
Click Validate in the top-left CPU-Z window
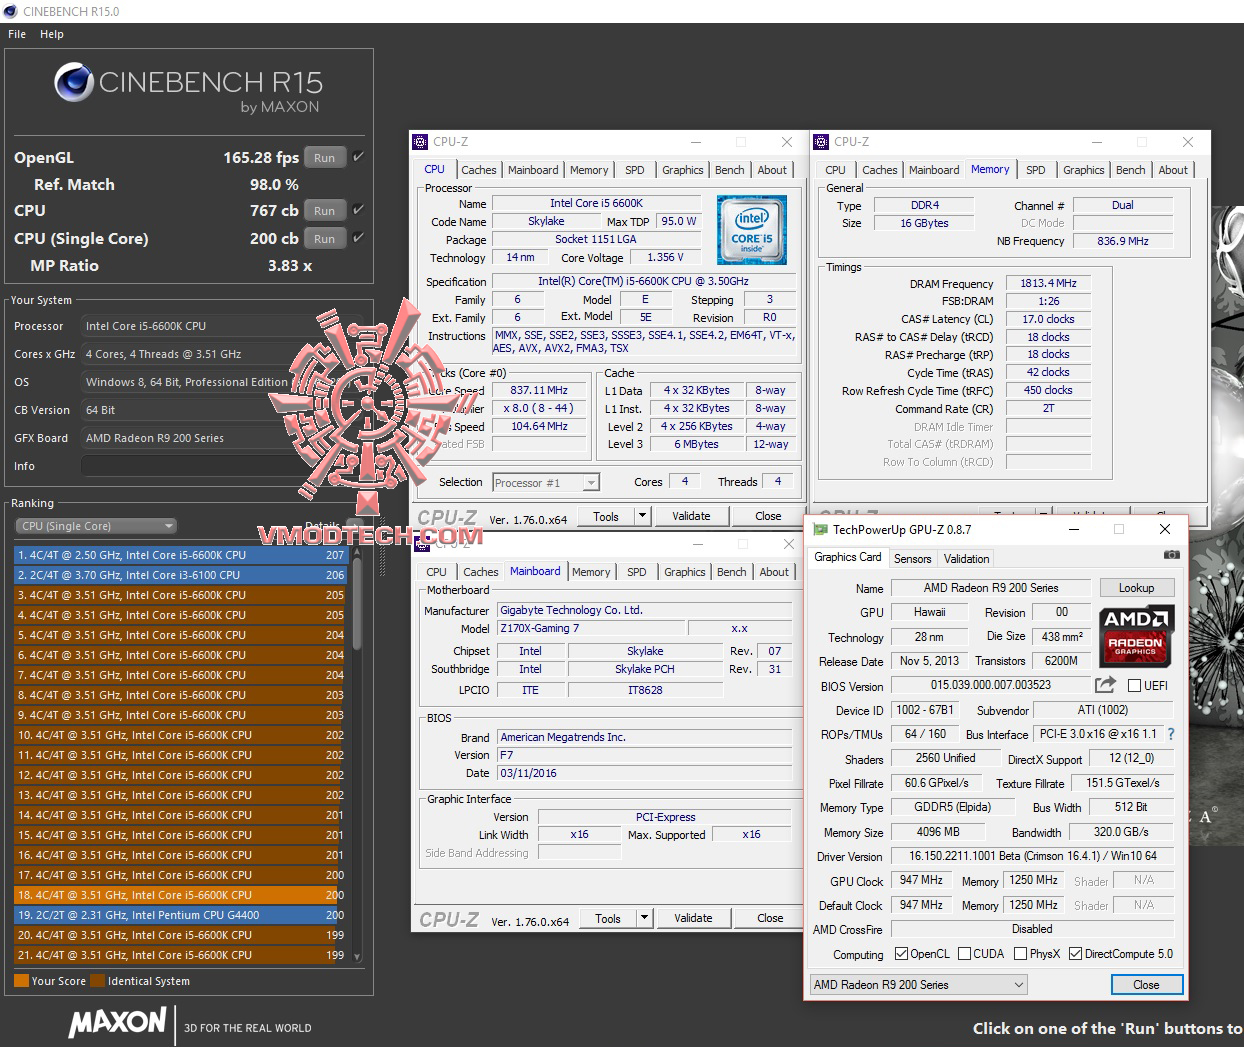click(691, 517)
